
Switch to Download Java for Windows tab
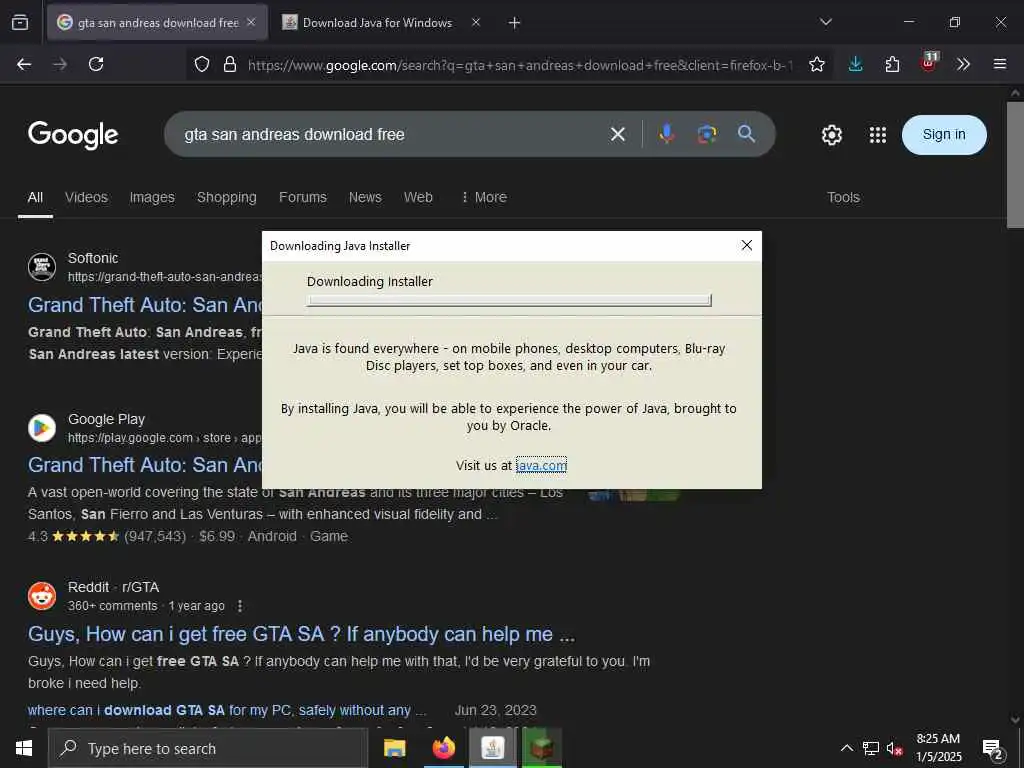click(x=382, y=23)
